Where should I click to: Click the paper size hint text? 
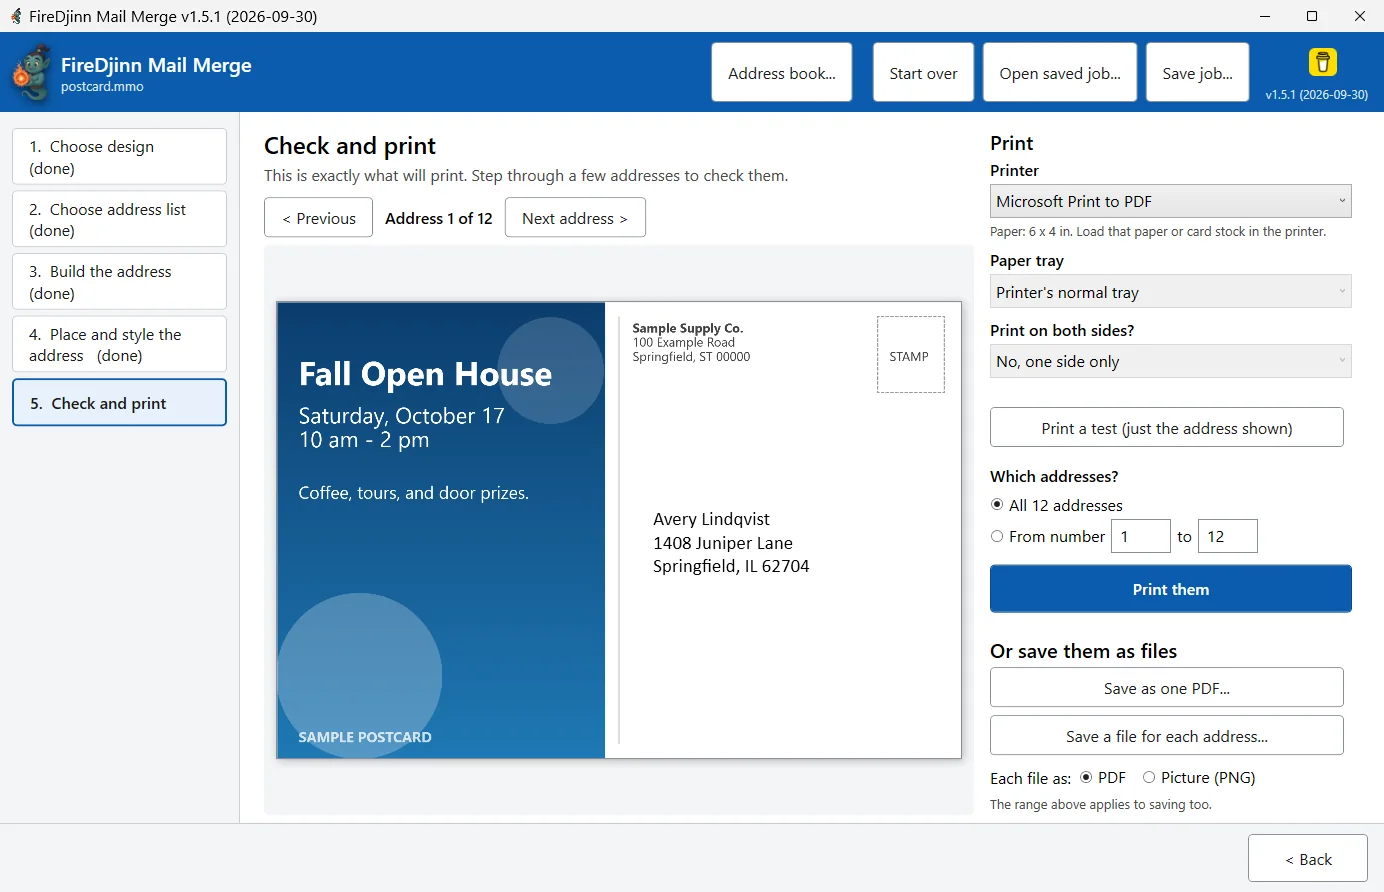1158,231
